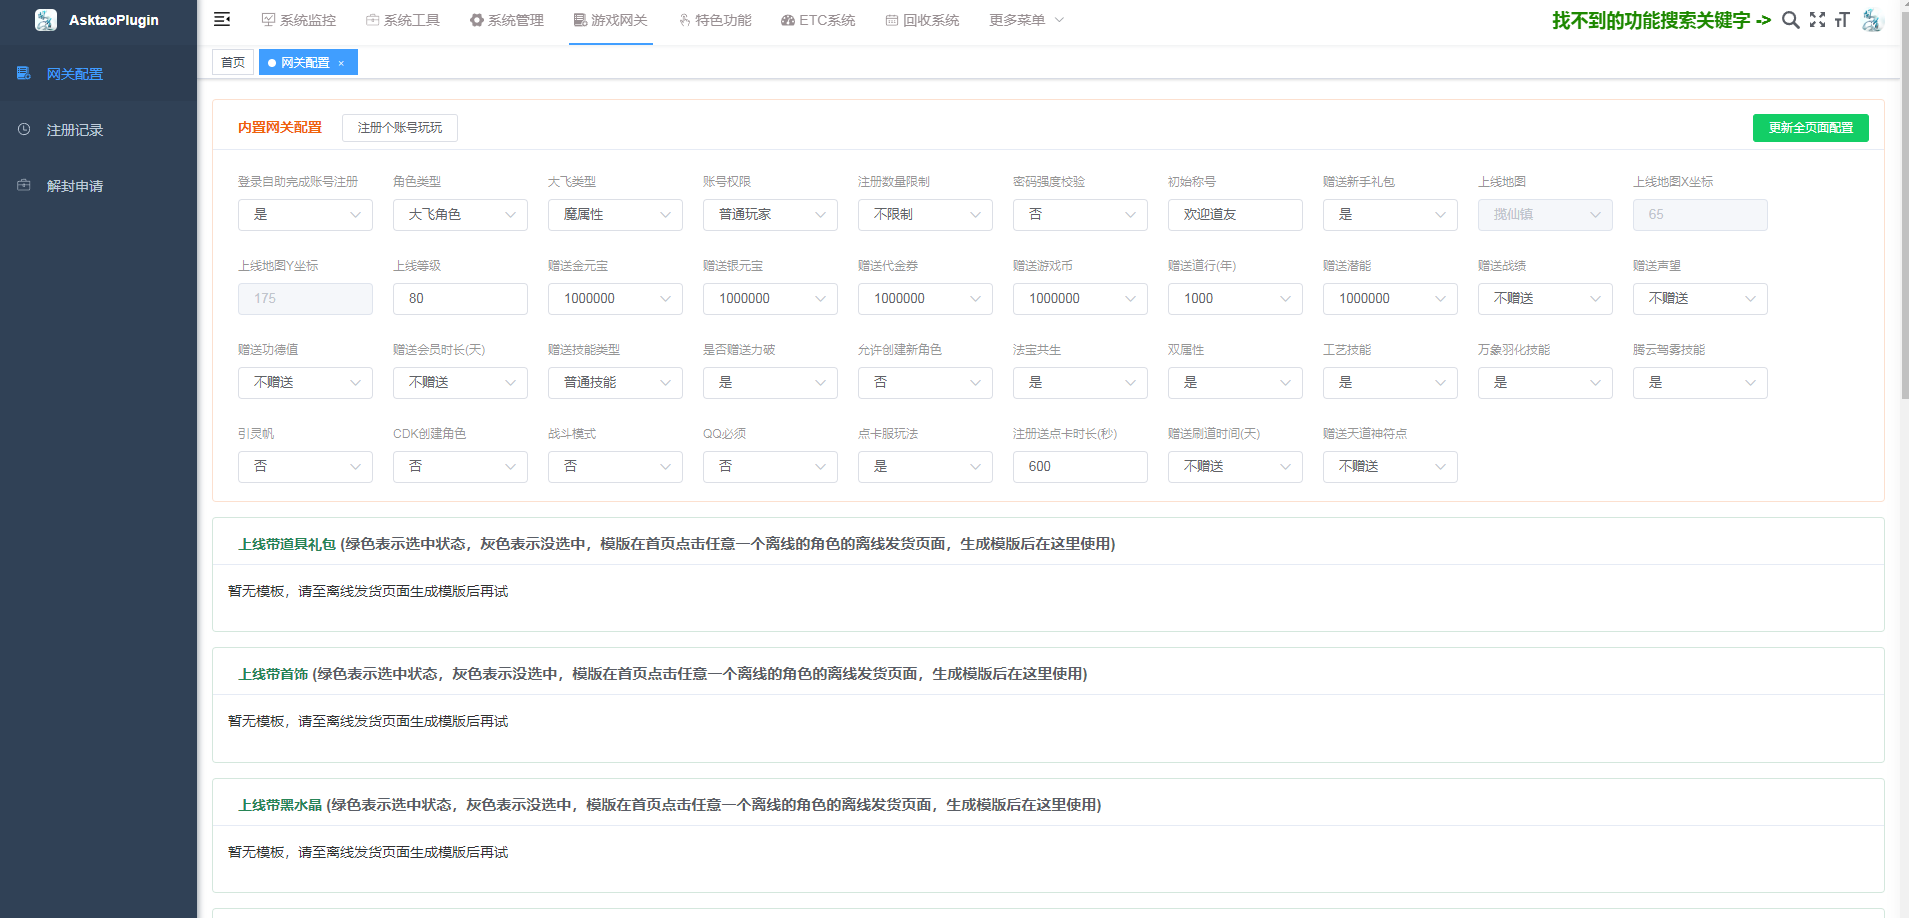Open 解封申请 in the sidebar
This screenshot has width=1909, height=918.
click(x=75, y=186)
